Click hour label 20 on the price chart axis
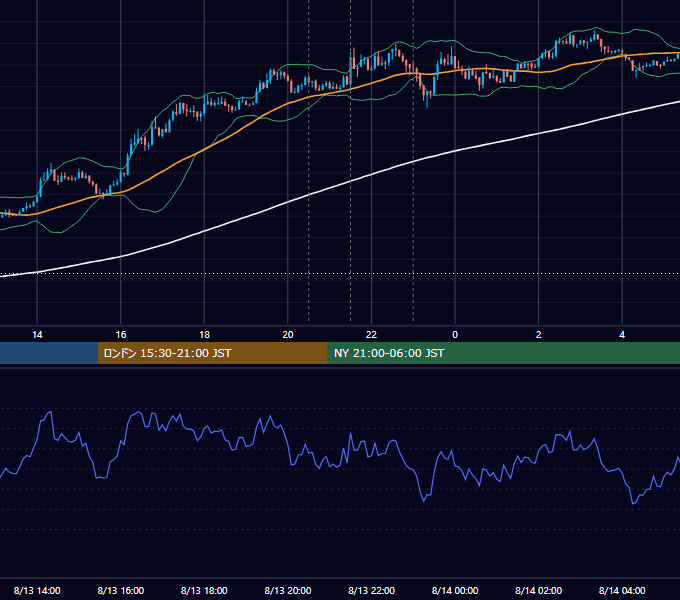Screen dimensions: 680x600 coord(288,335)
